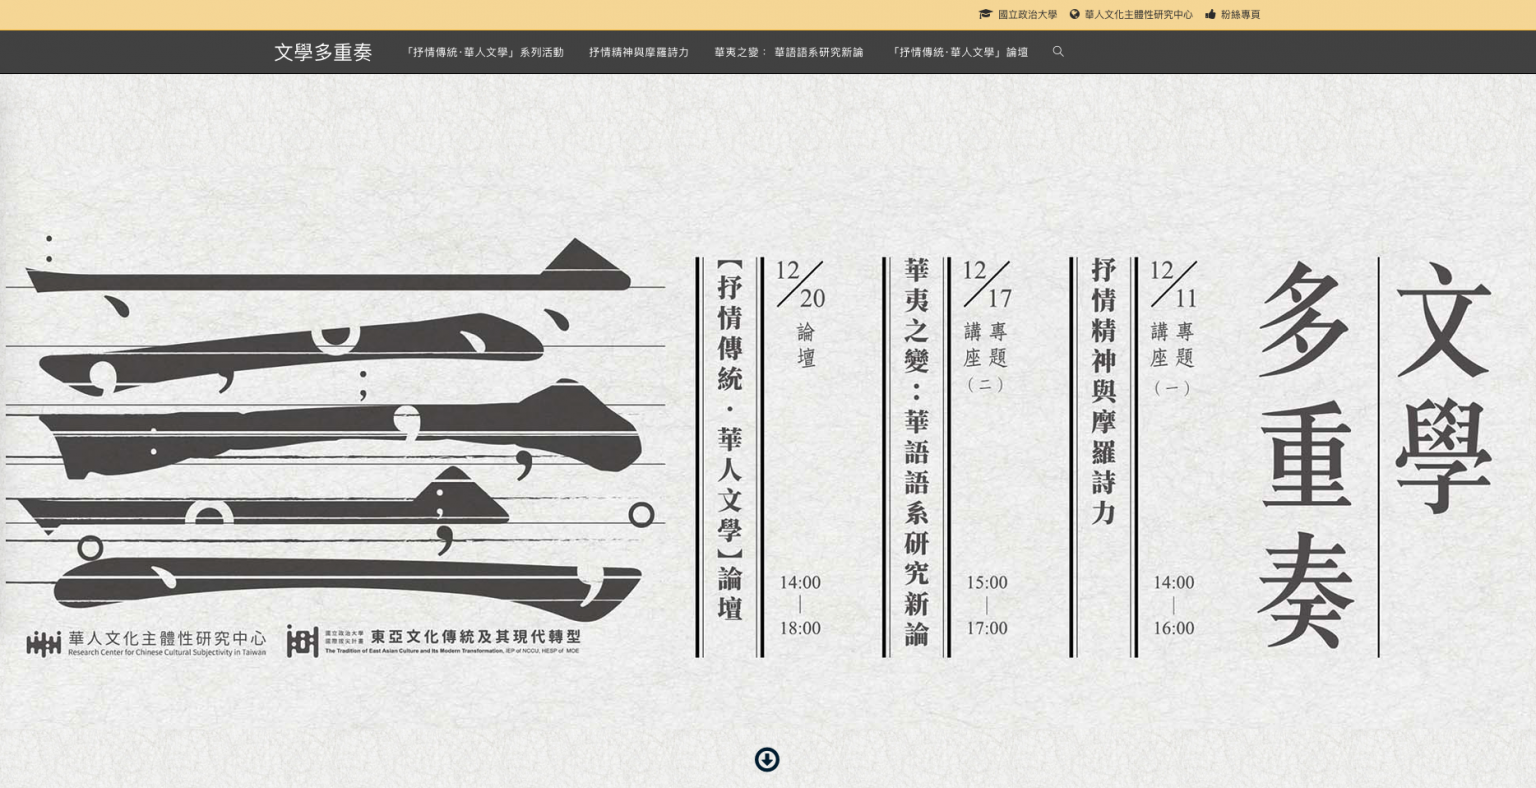Click the 東亞文化傳統及其現代轉型 logo
Viewport: 1536px width, 788px height.
click(433, 641)
